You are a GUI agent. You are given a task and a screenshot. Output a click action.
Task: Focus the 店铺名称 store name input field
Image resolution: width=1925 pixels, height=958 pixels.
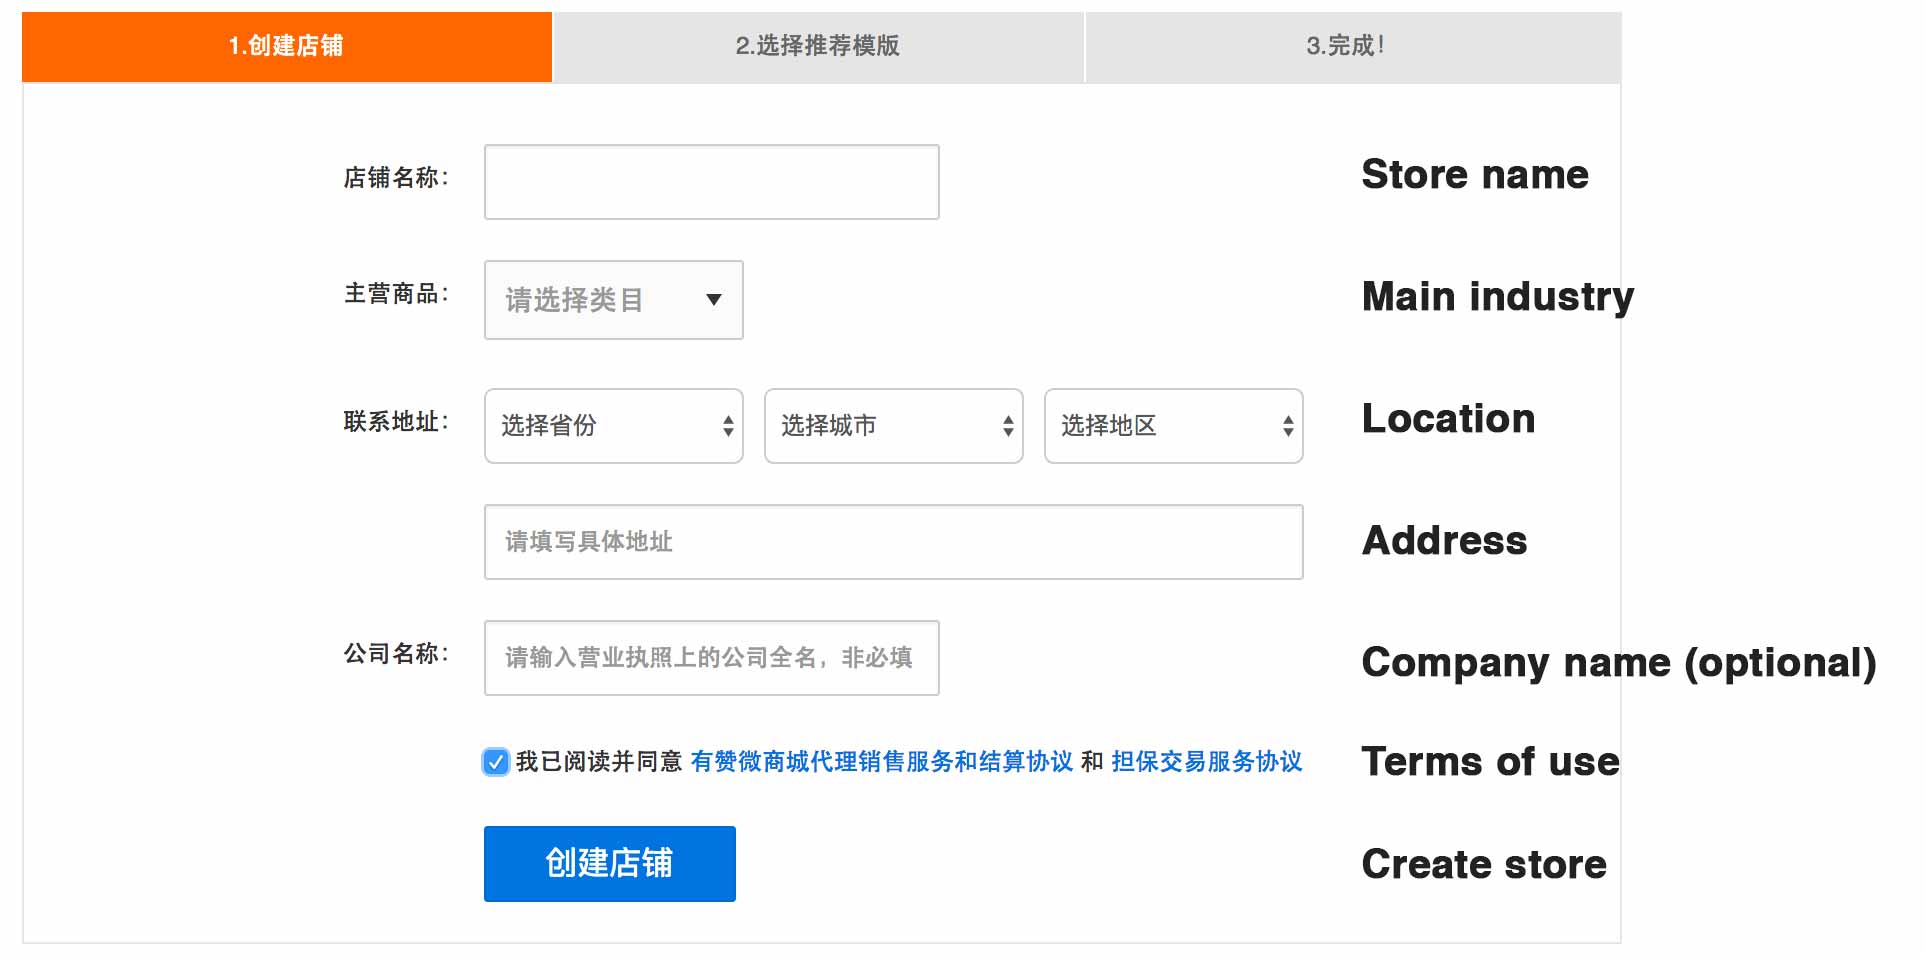(712, 182)
